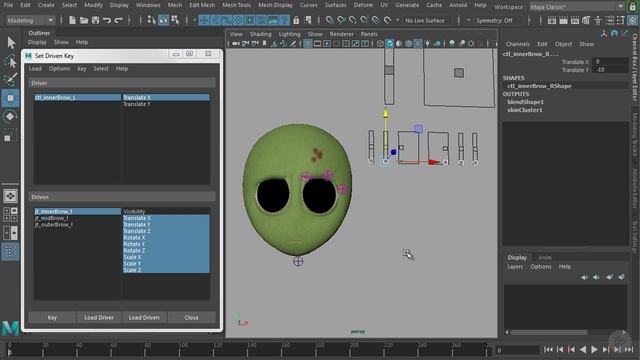This screenshot has height=360, width=640.
Task: Activate the Paint selection tool
Action: point(11,80)
